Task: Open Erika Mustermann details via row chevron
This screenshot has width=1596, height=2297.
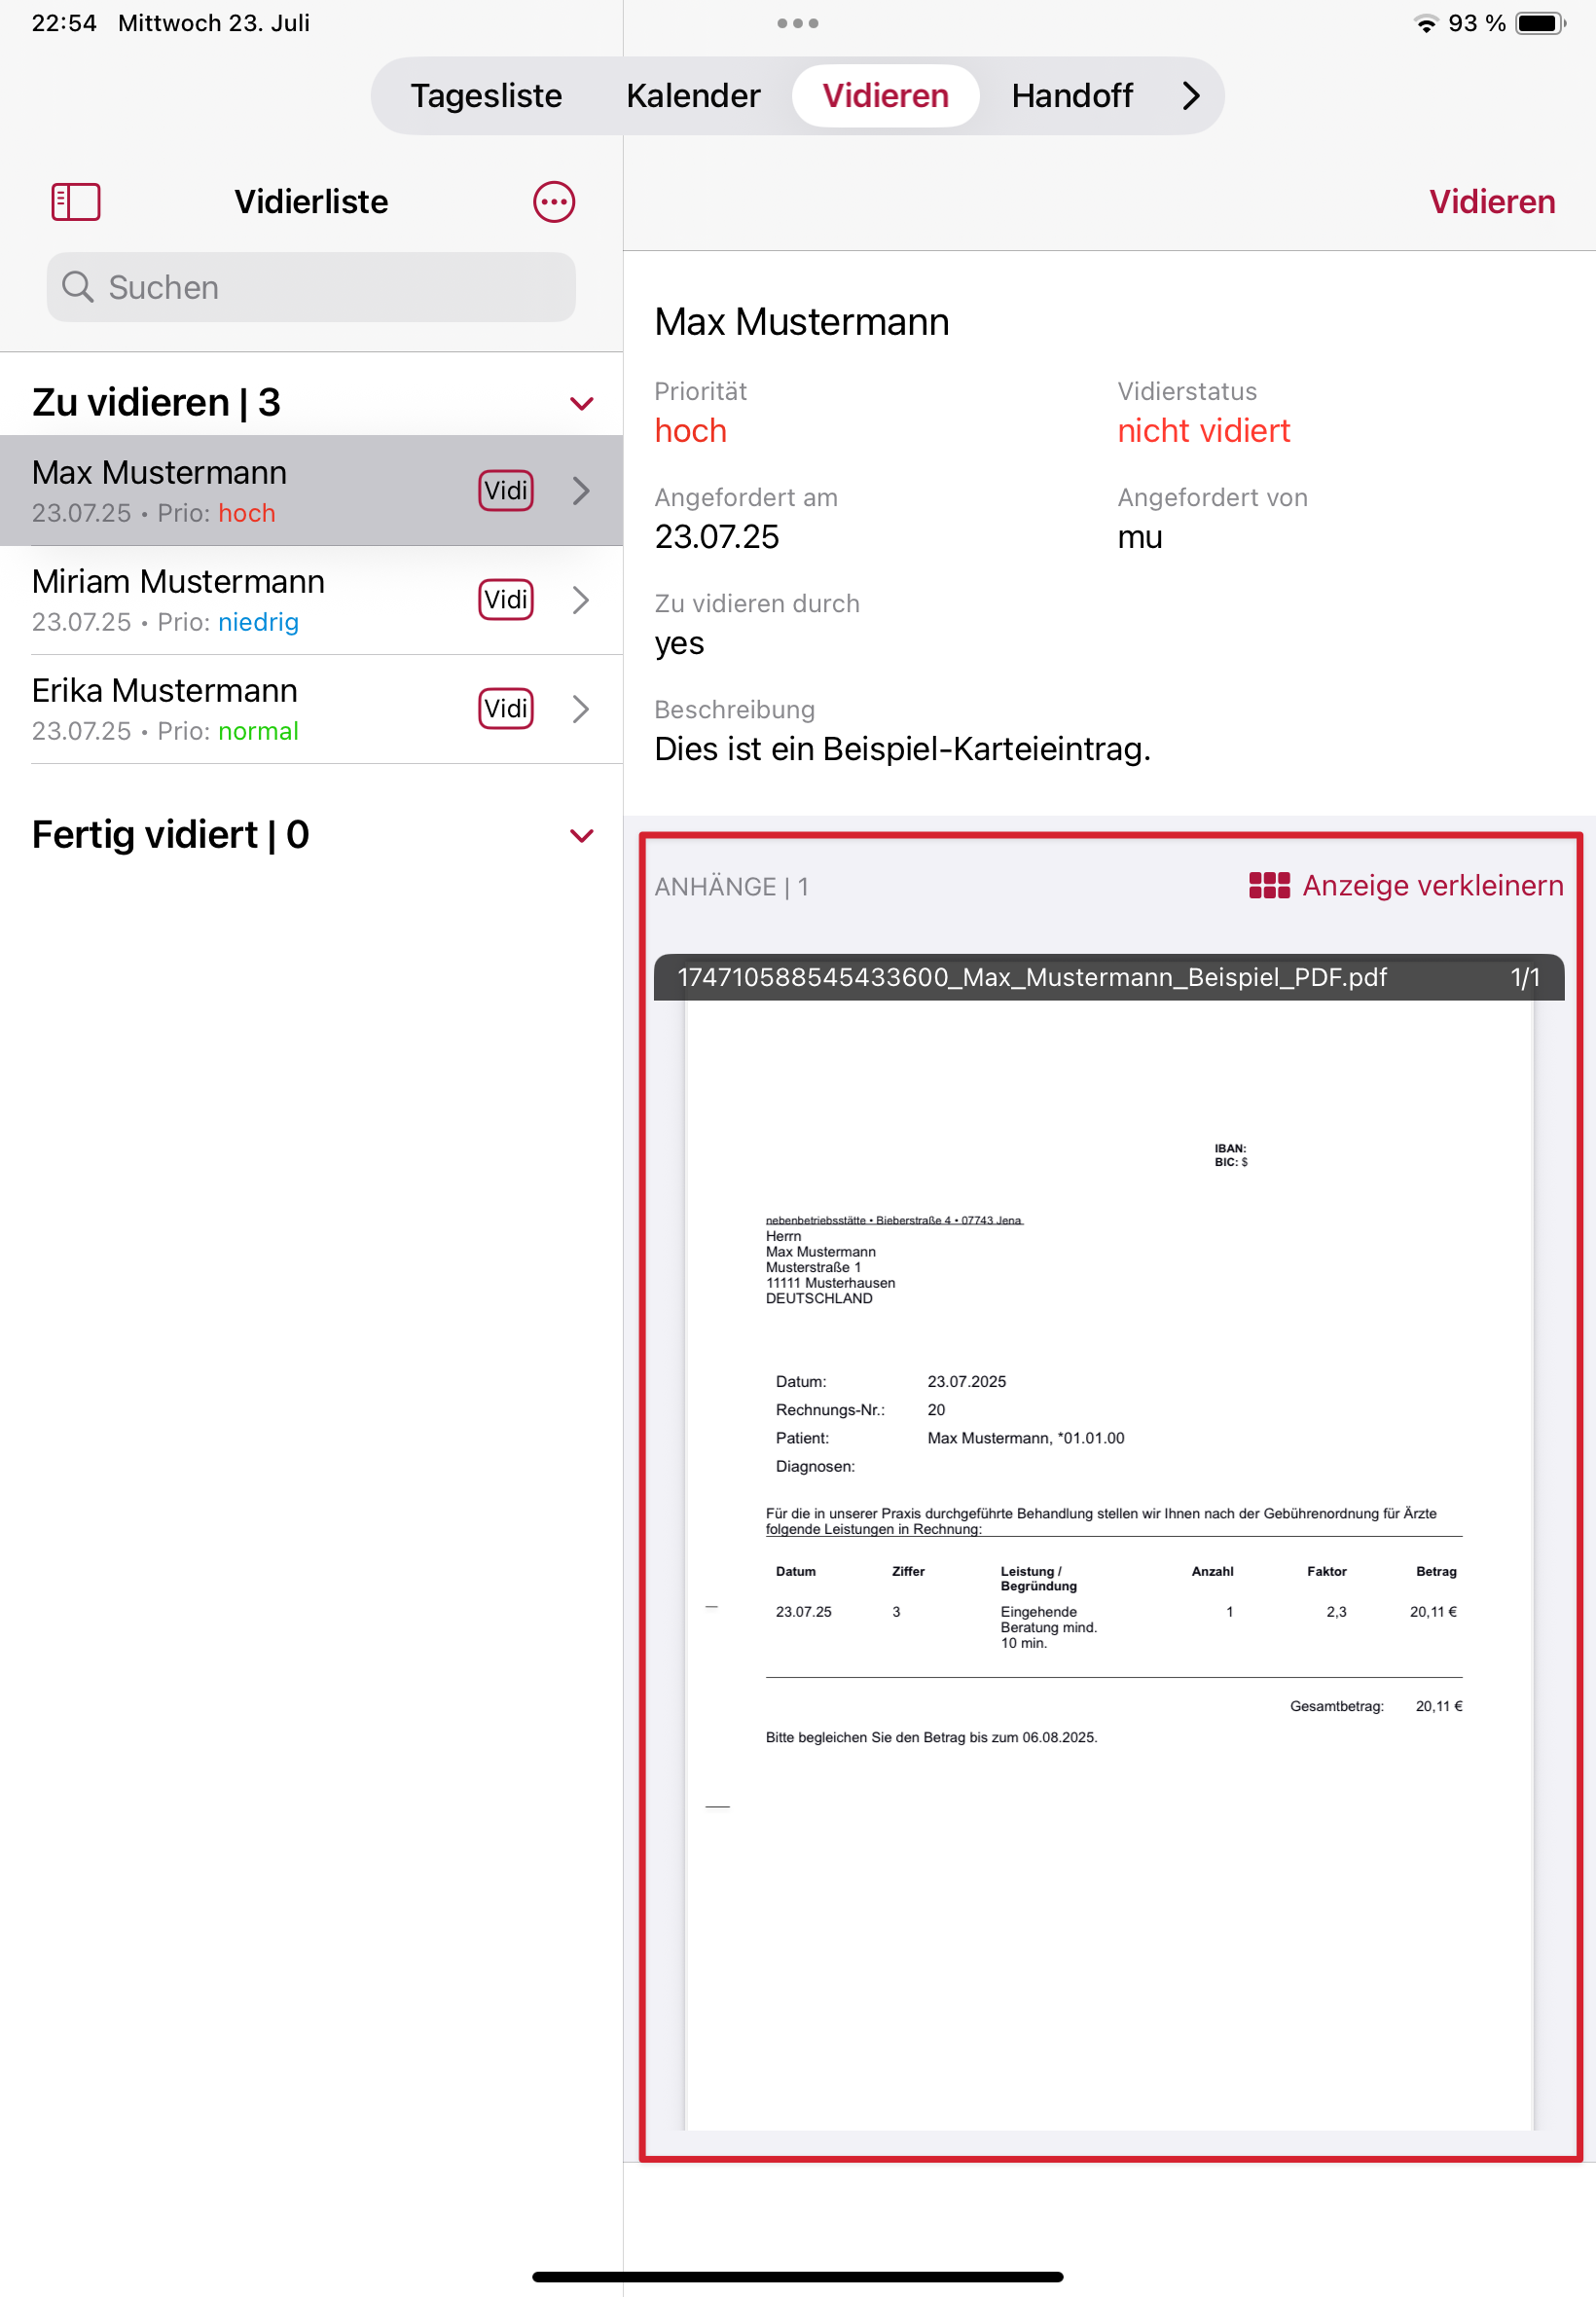Action: click(582, 709)
